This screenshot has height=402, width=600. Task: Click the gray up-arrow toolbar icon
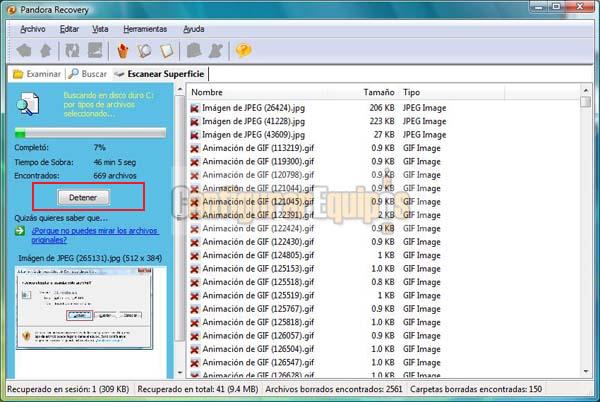(46, 50)
